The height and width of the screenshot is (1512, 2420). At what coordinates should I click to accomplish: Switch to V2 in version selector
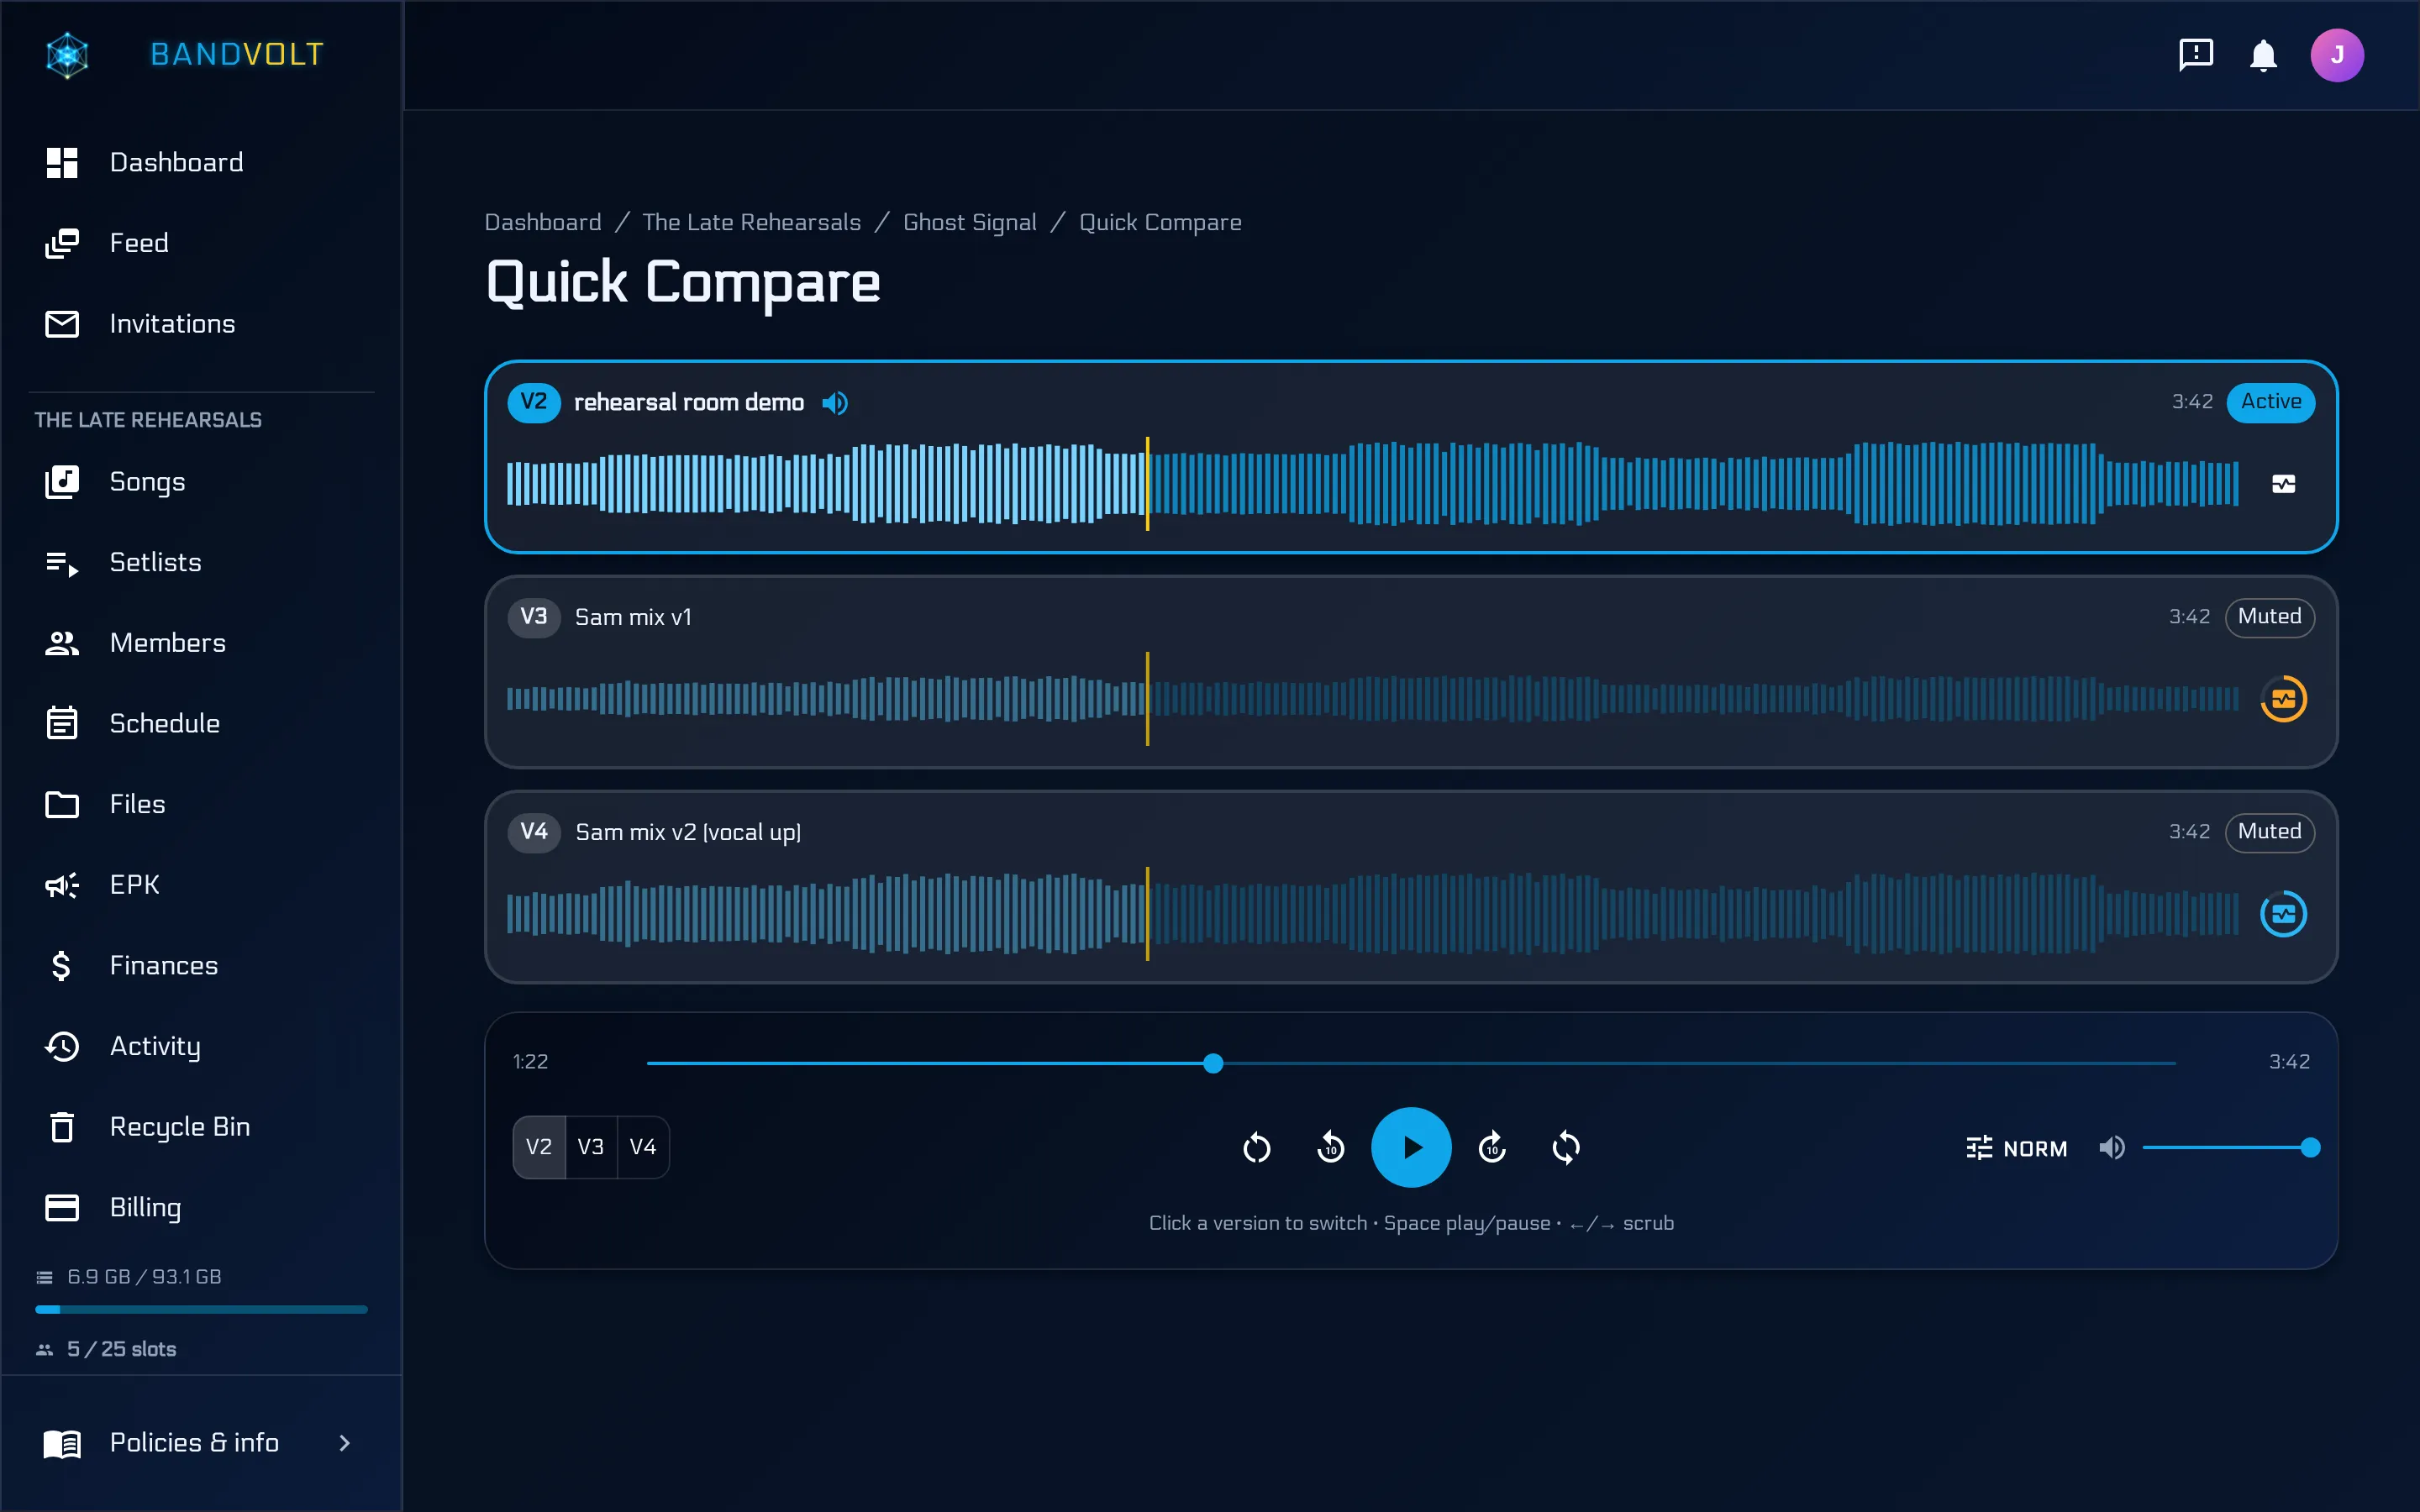[x=539, y=1147]
